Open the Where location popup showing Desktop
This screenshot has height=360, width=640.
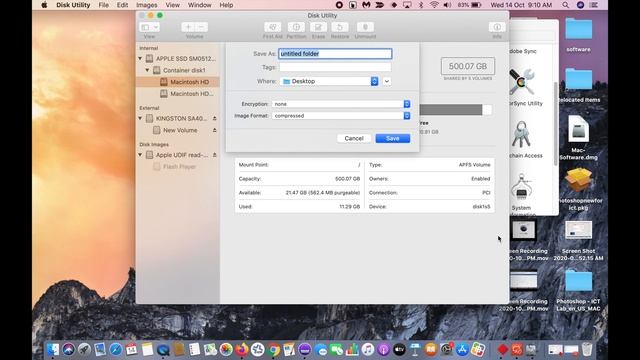pos(329,81)
